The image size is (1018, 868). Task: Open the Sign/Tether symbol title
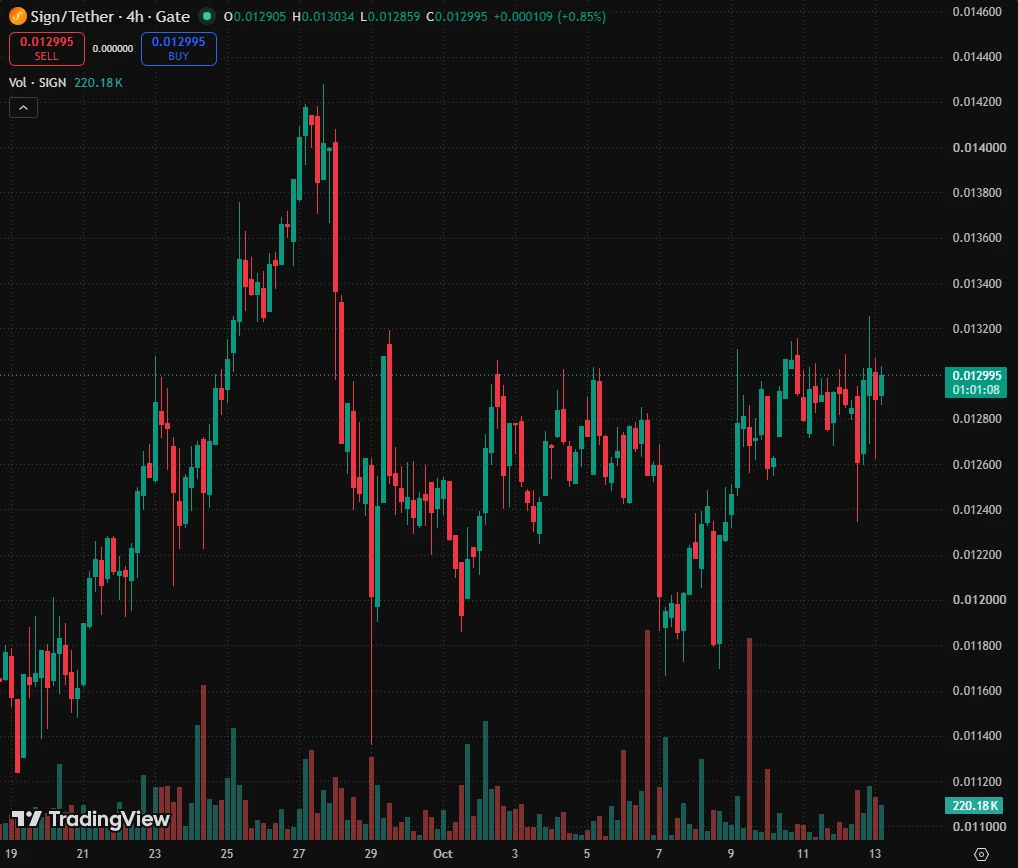(x=110, y=16)
